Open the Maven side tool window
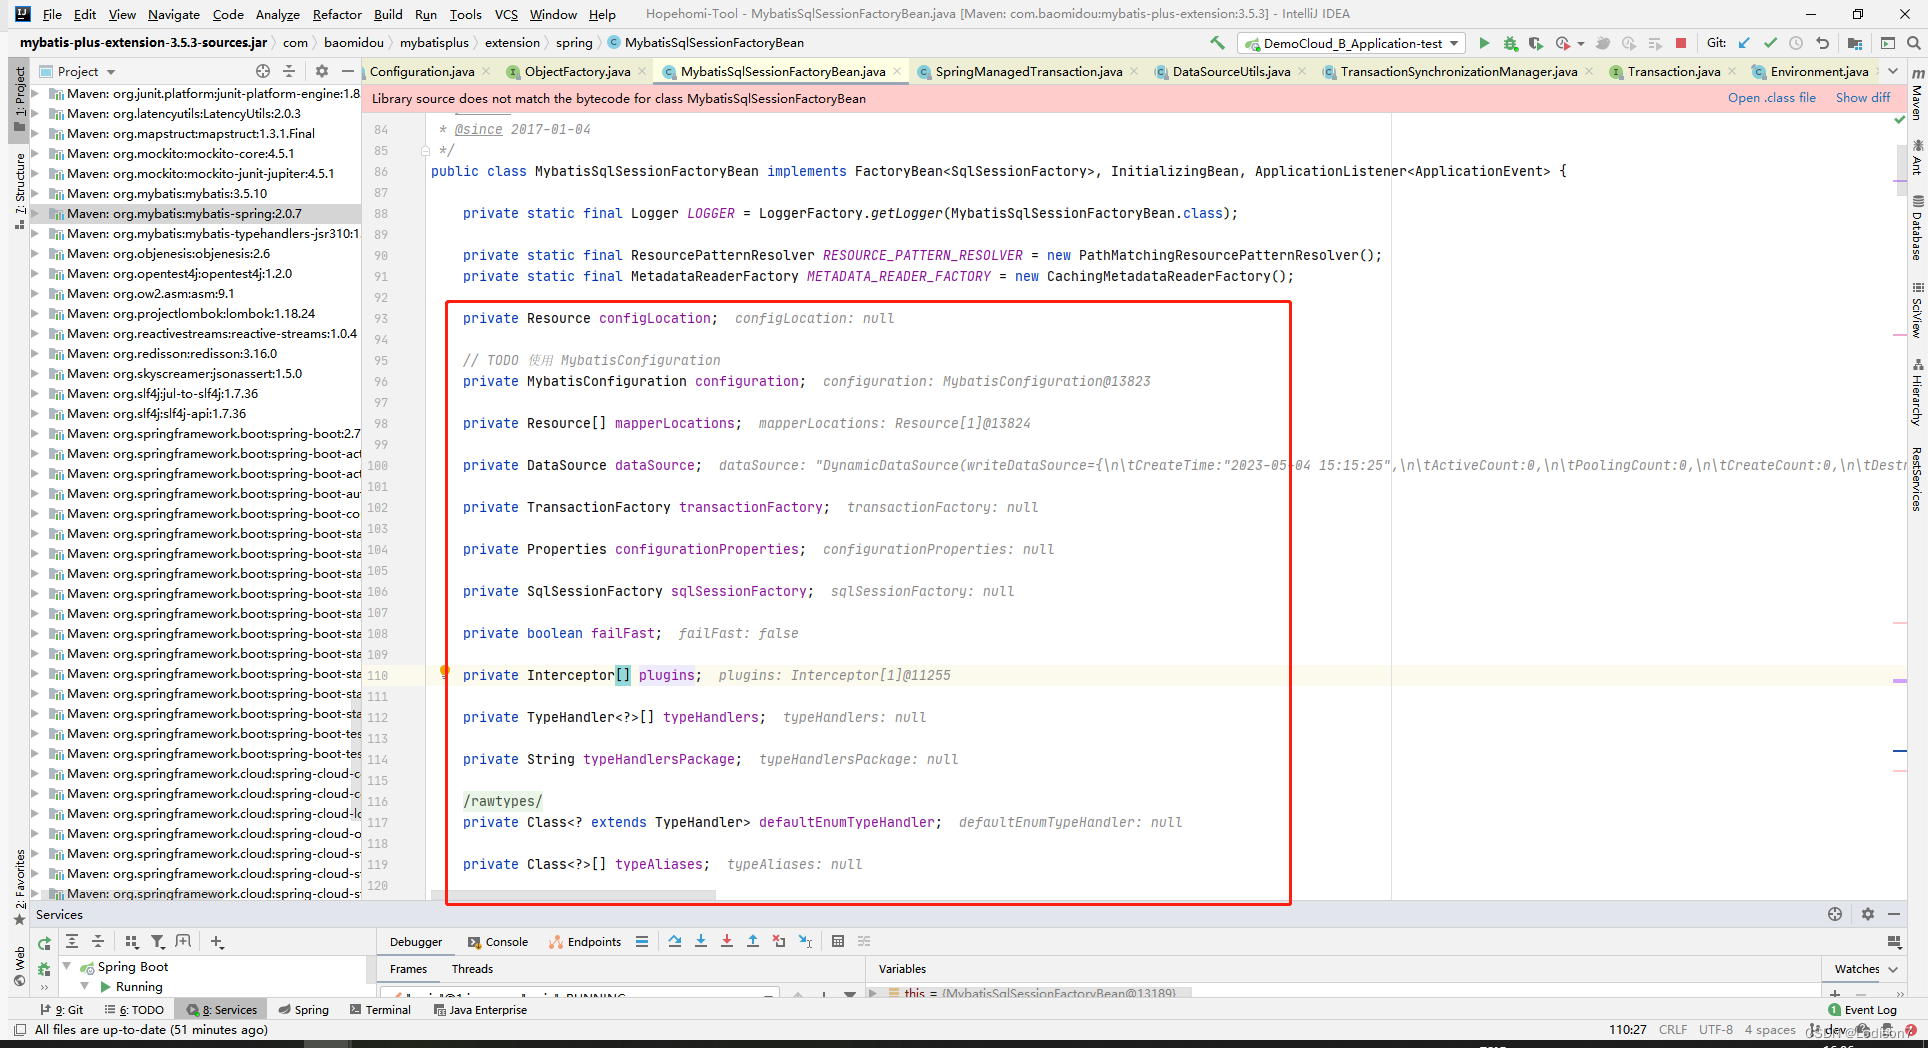This screenshot has width=1928, height=1048. [1917, 96]
